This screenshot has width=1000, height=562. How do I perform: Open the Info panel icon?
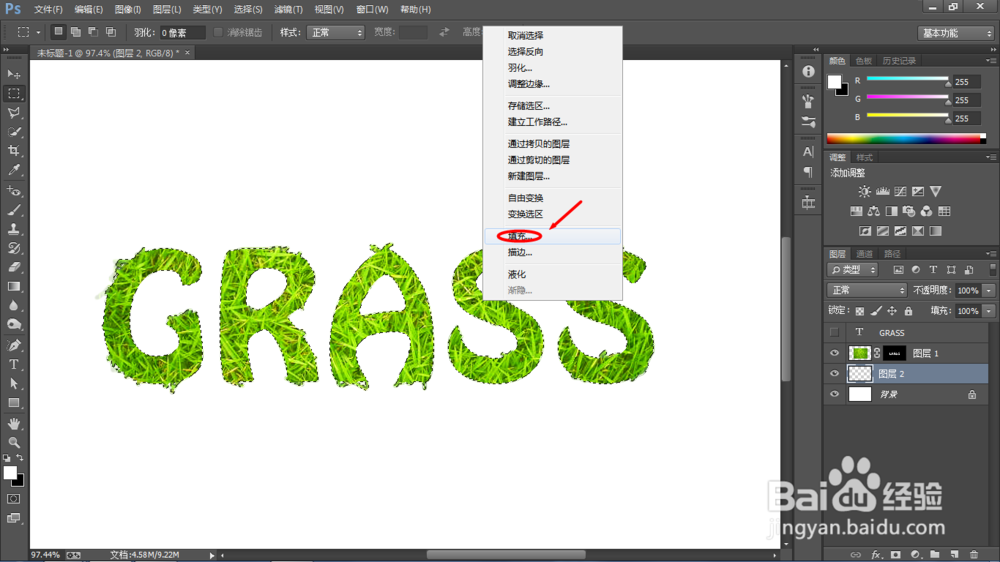[808, 71]
